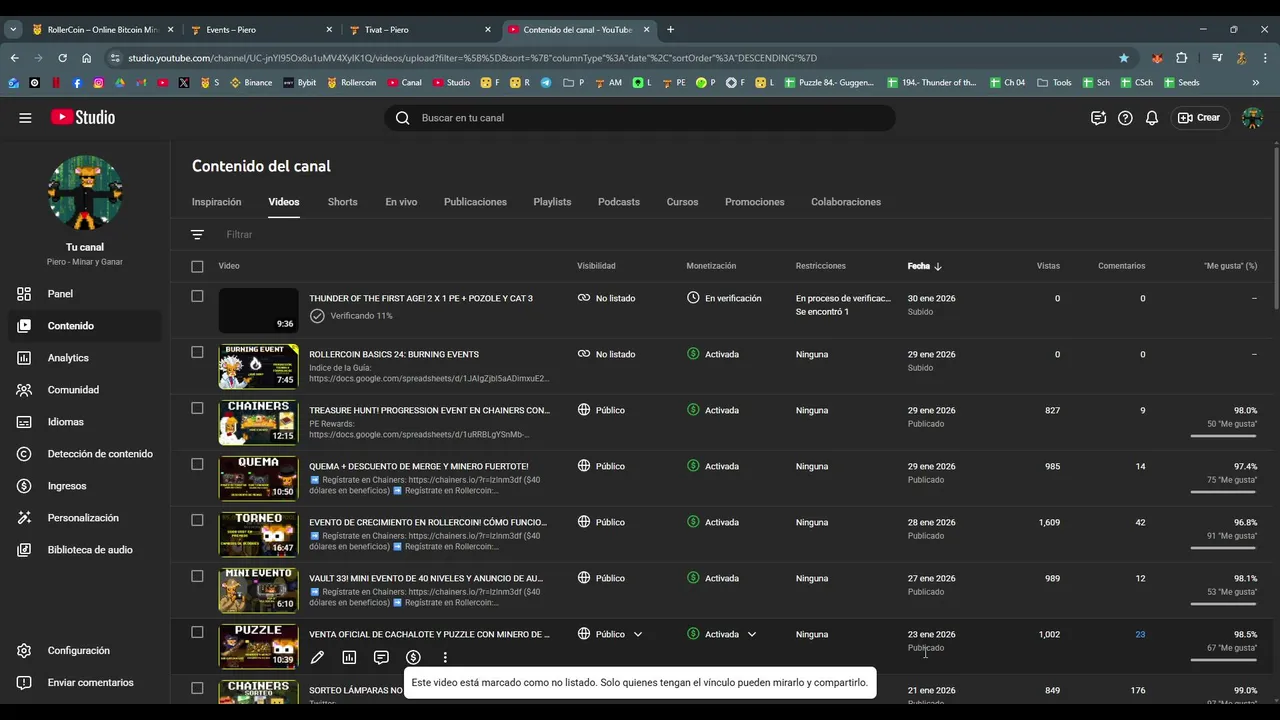The height and width of the screenshot is (720, 1280).
Task: Click the Crear button
Action: pos(1200,118)
